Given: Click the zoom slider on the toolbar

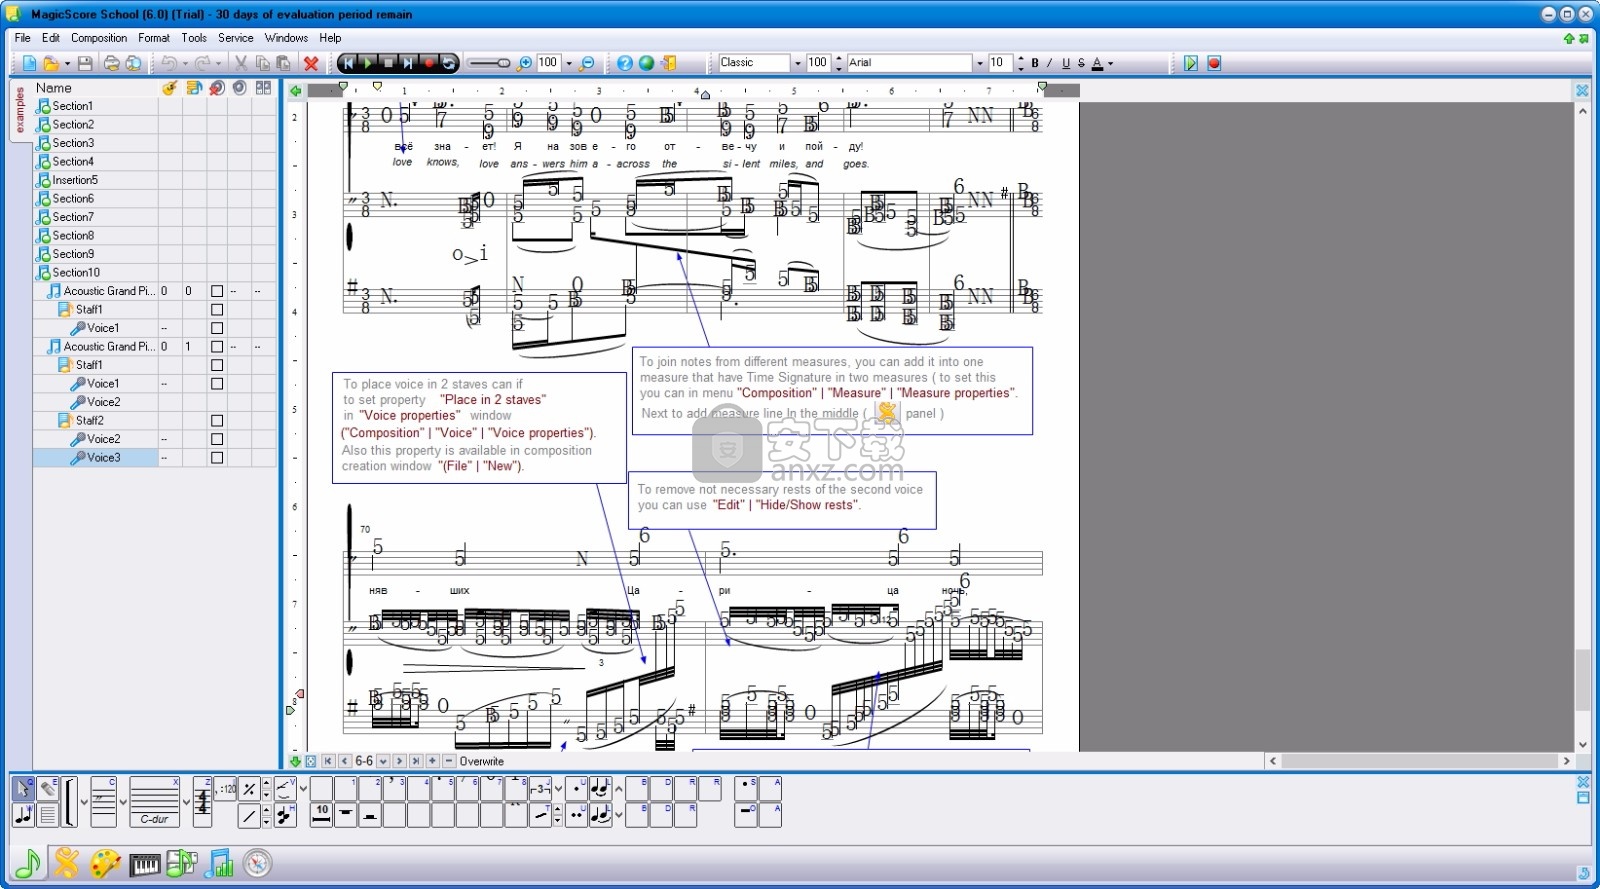Looking at the screenshot, I should point(489,63).
